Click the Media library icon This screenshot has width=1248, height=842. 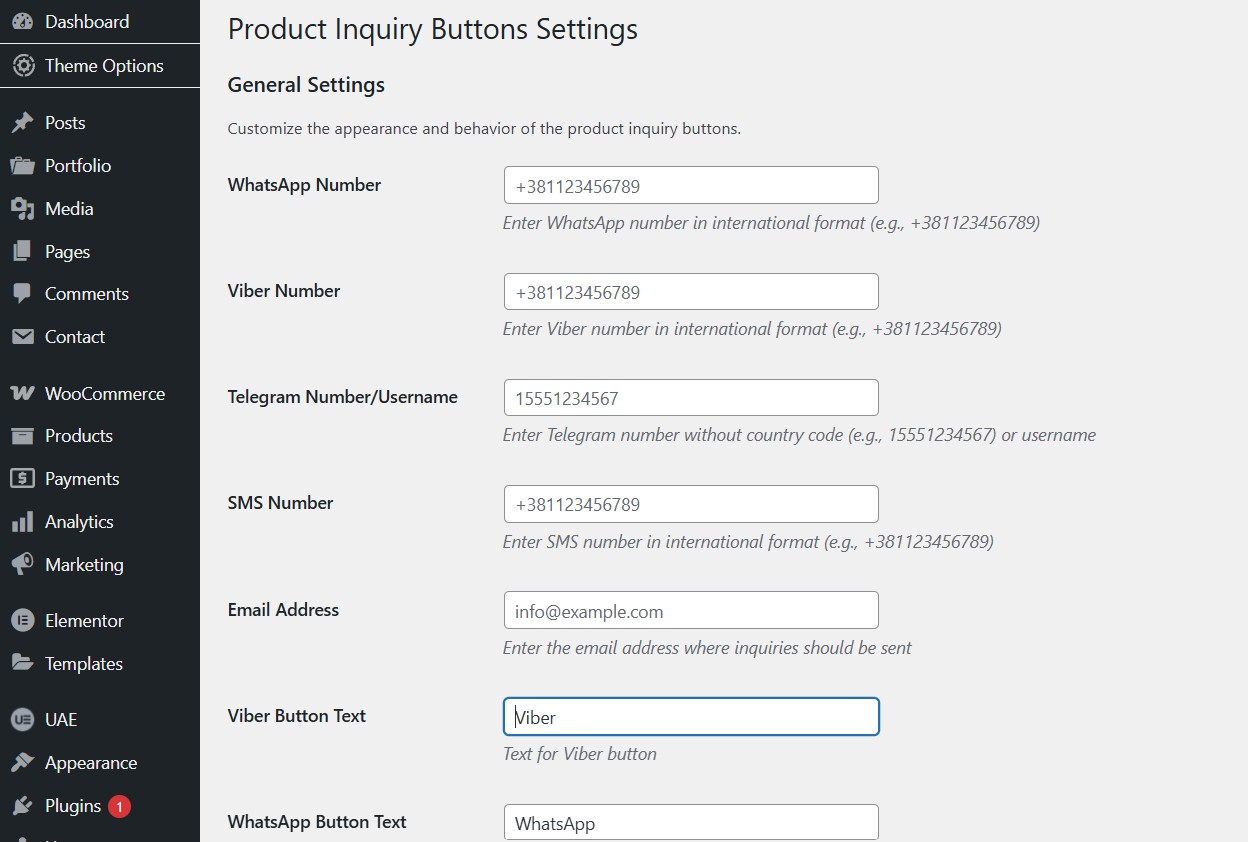(22, 209)
